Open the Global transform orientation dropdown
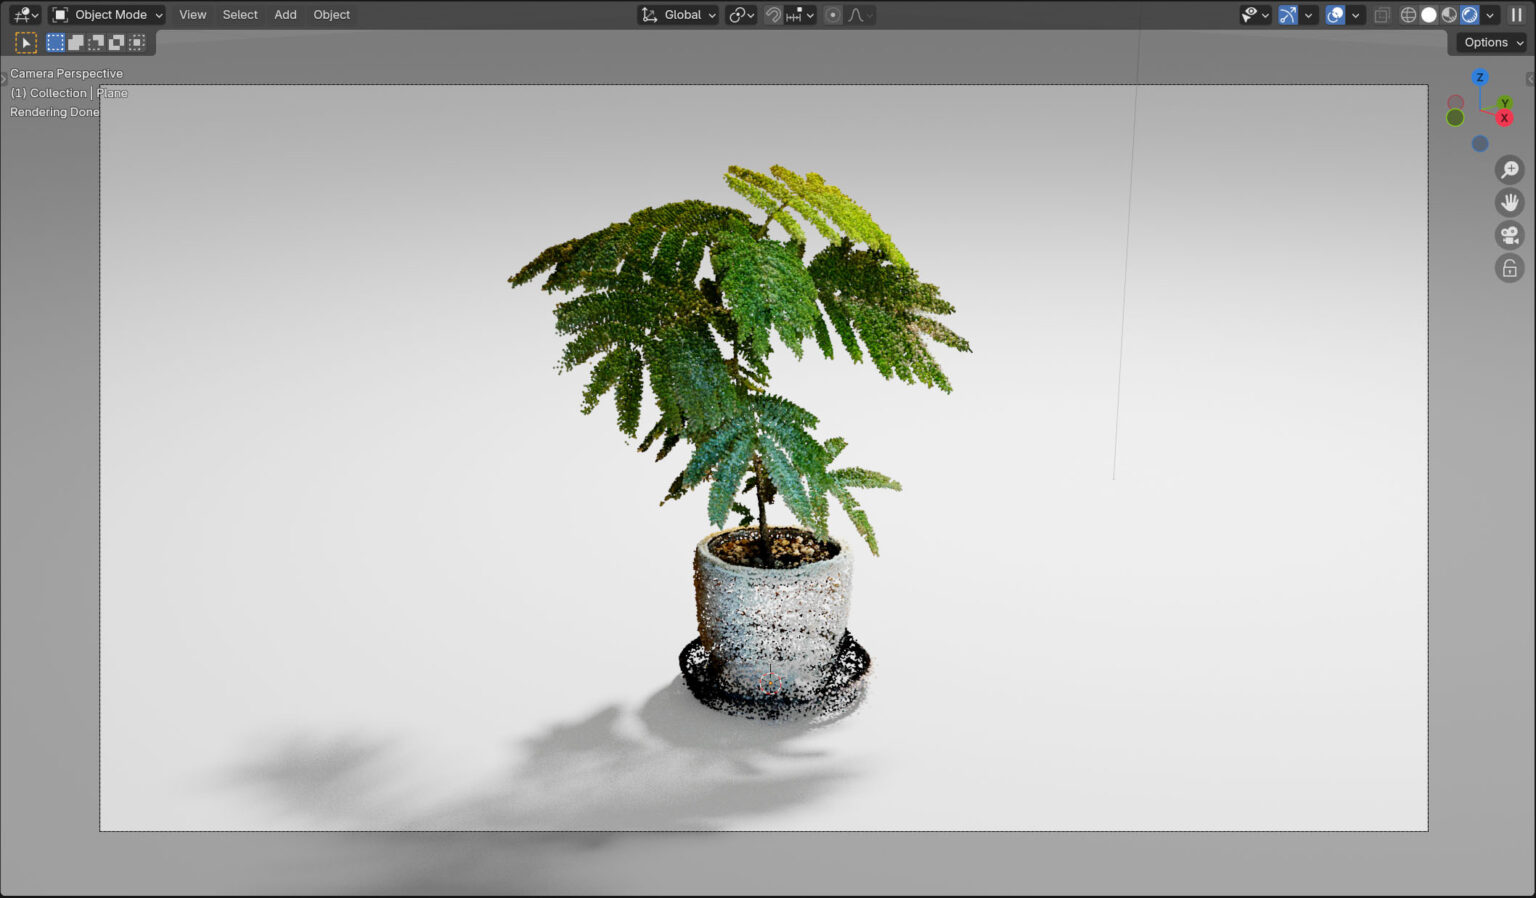1536x898 pixels. click(679, 15)
